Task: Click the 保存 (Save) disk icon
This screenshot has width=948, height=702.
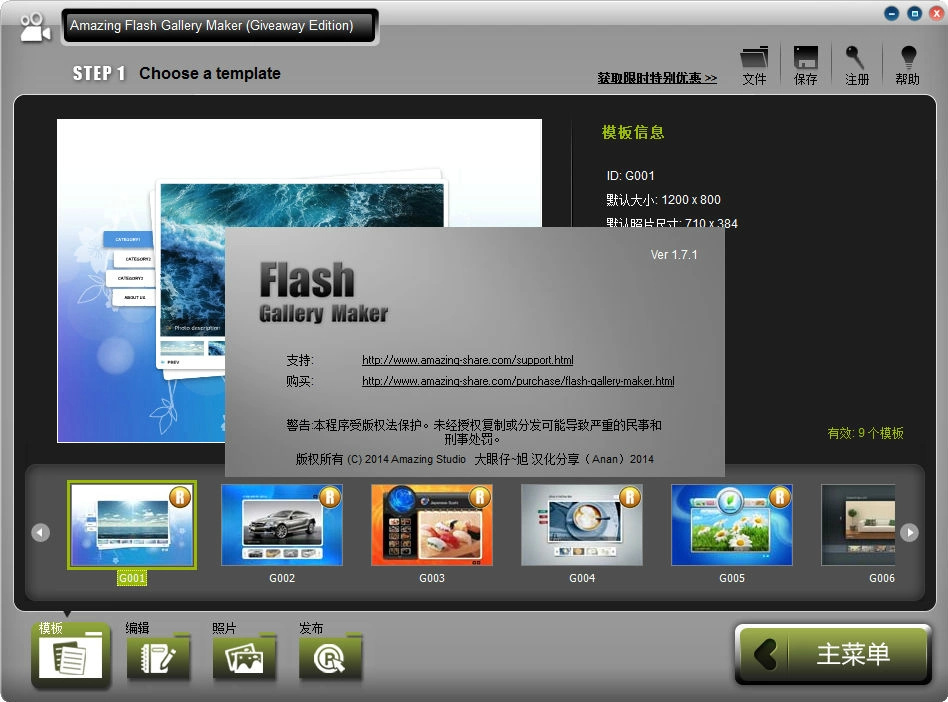Action: 805,65
